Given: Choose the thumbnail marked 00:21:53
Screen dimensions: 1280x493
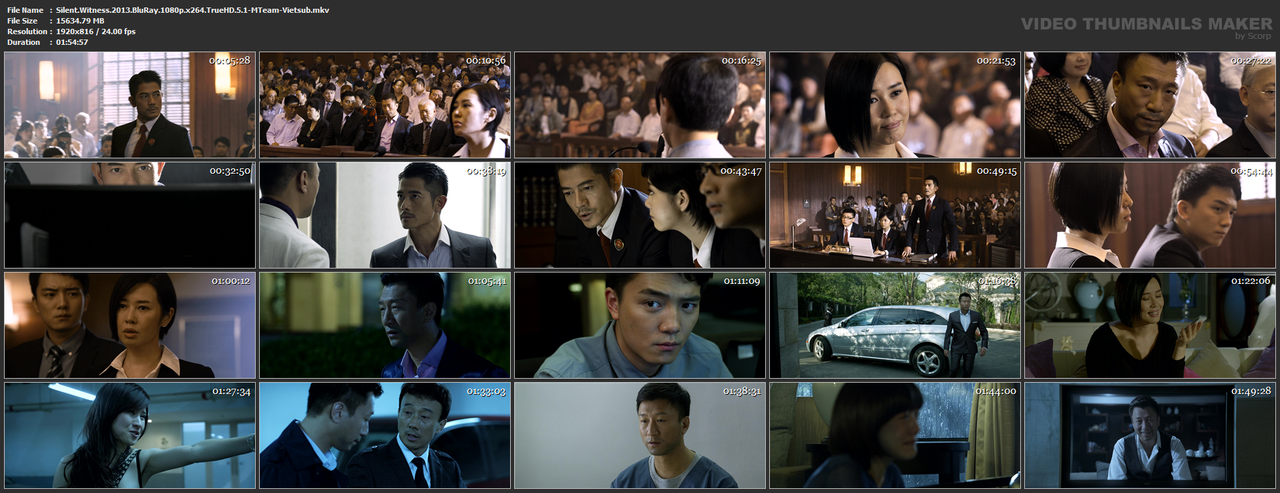Looking at the screenshot, I should 895,105.
